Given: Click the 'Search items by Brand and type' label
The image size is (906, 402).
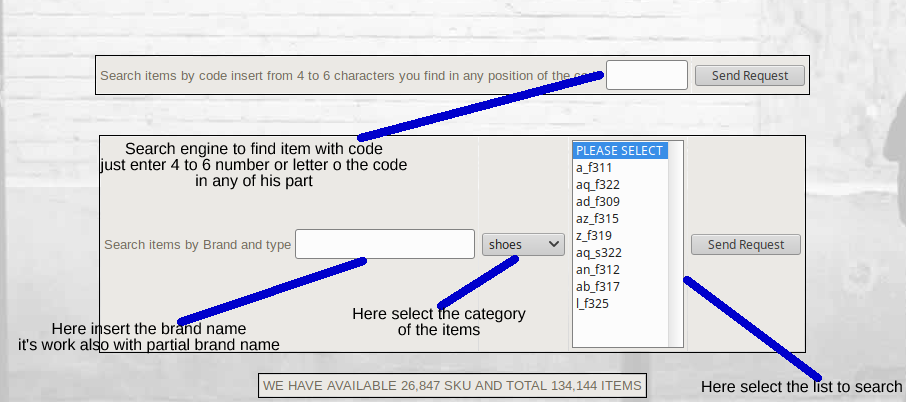Looking at the screenshot, I should tap(198, 244).
